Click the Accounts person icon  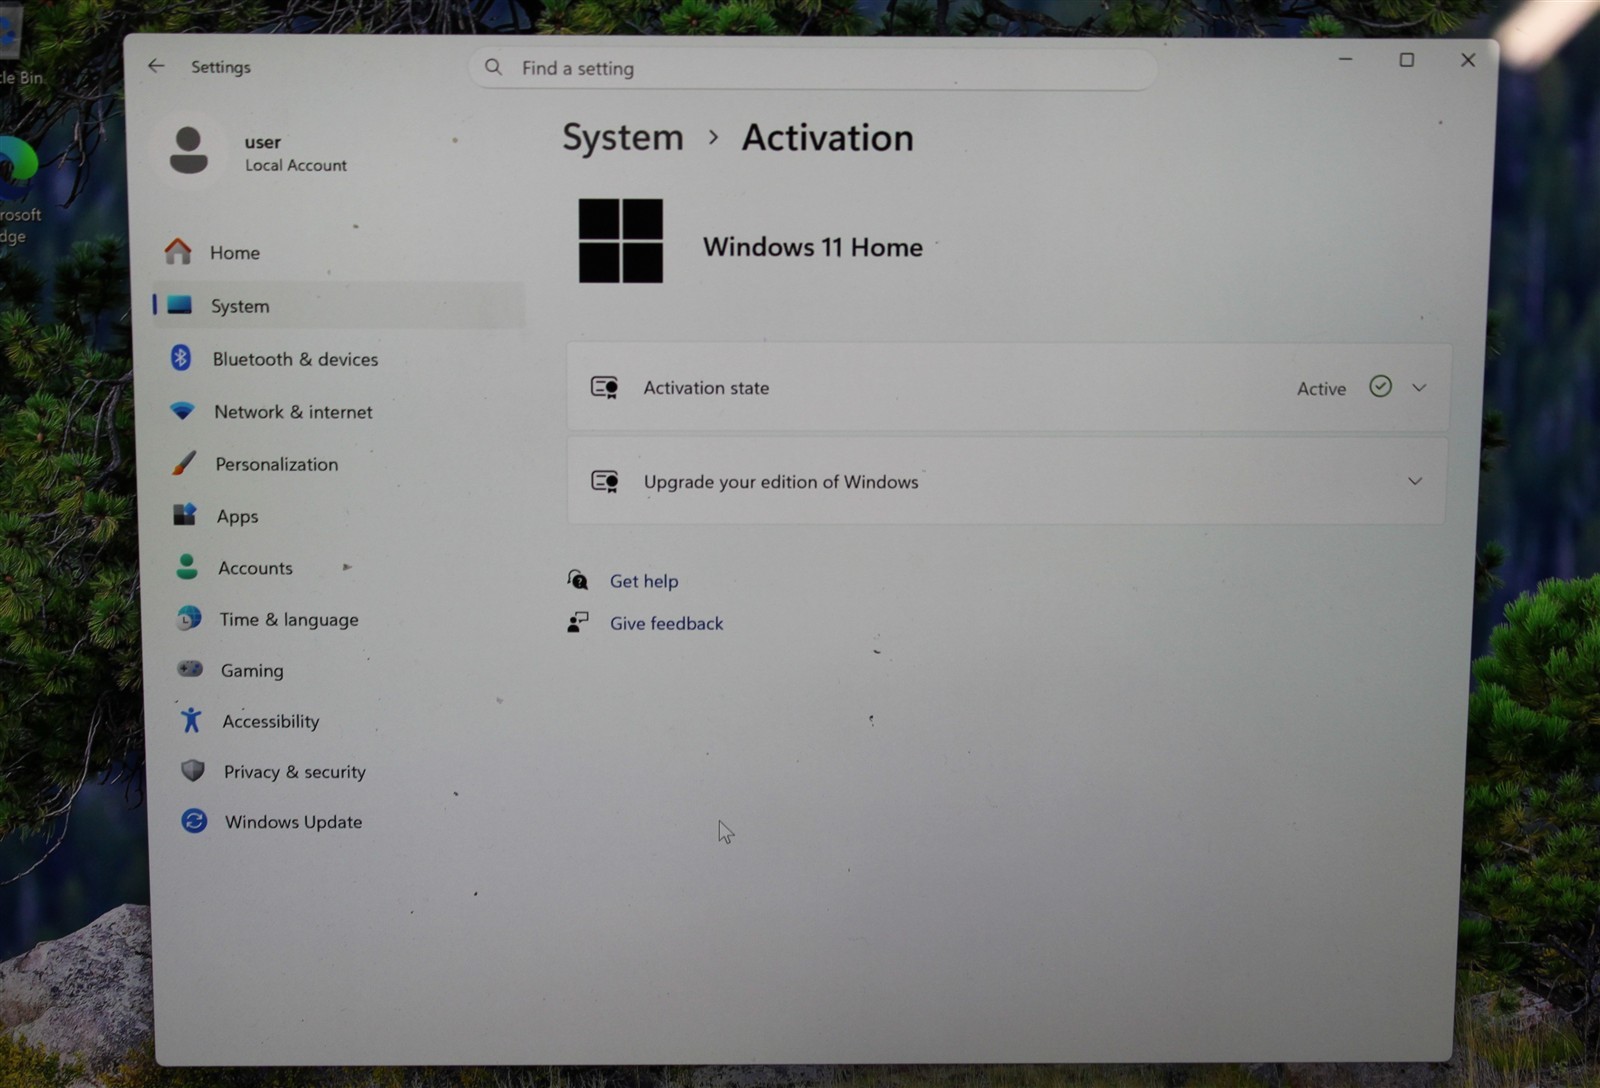[x=187, y=567]
